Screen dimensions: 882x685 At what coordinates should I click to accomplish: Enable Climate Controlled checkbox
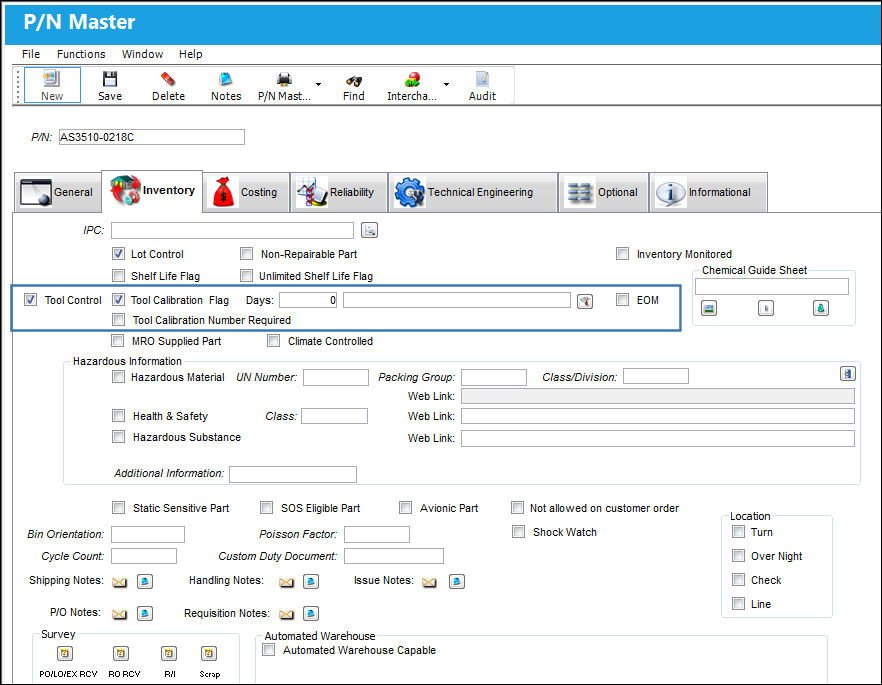[x=273, y=341]
